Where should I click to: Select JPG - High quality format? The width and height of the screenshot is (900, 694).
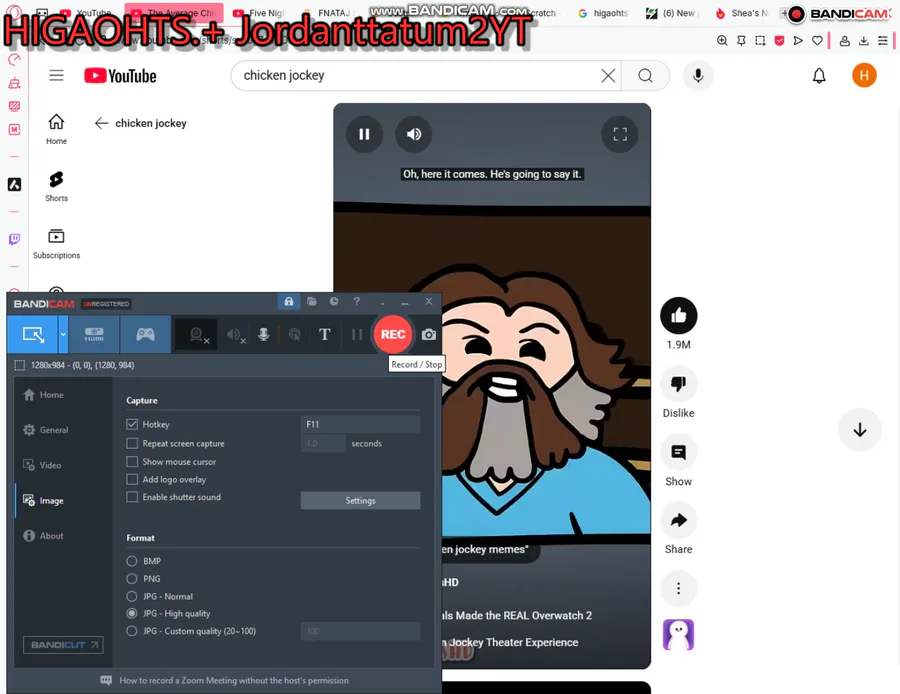[x=132, y=614]
